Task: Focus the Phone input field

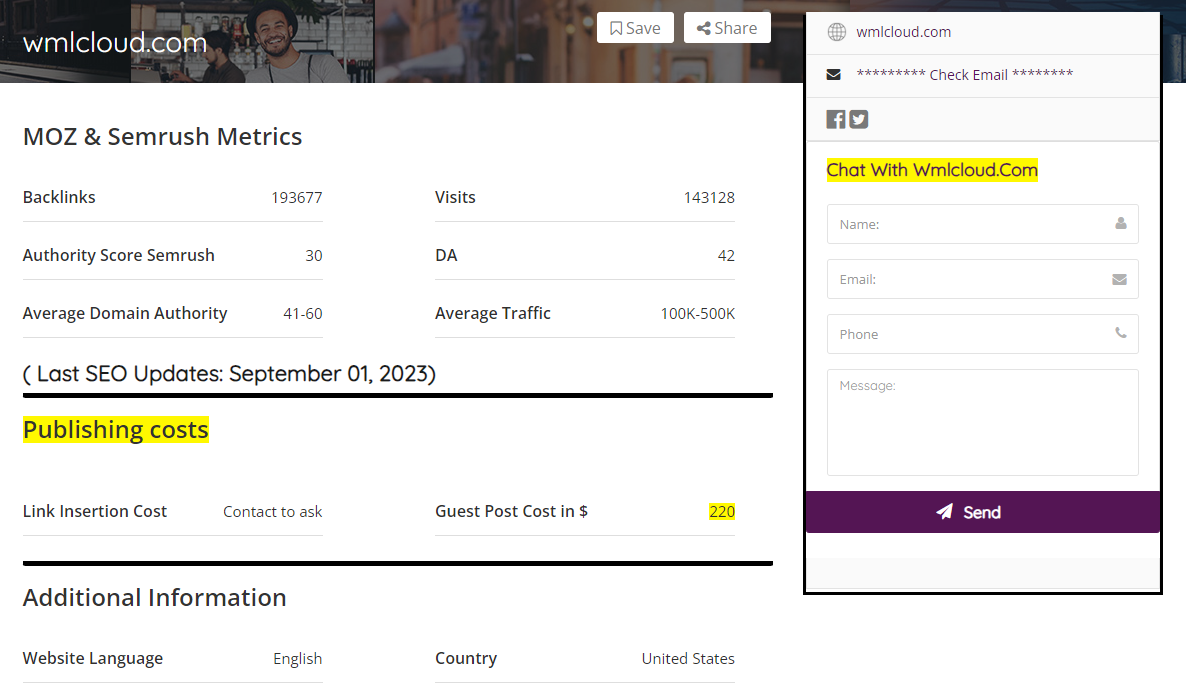Action: (x=970, y=334)
